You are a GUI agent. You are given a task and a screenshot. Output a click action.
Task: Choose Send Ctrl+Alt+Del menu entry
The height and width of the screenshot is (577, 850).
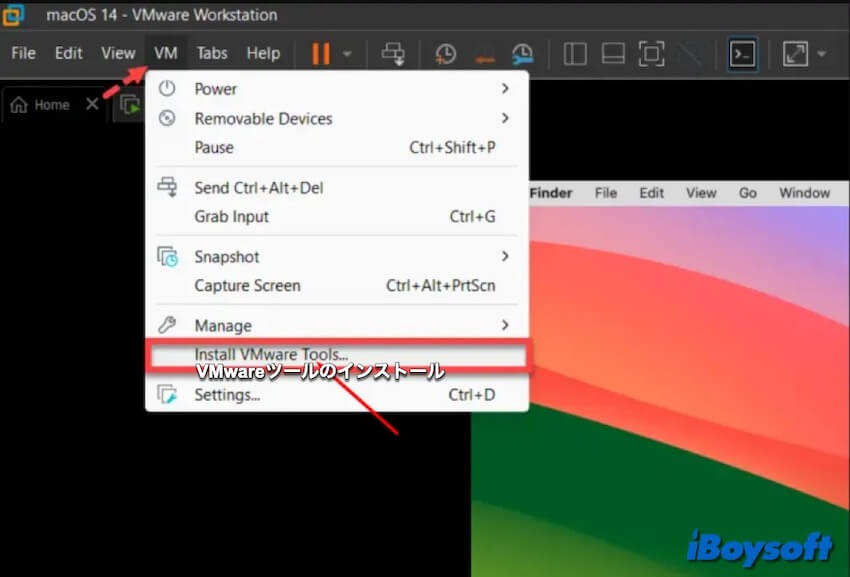337,188
